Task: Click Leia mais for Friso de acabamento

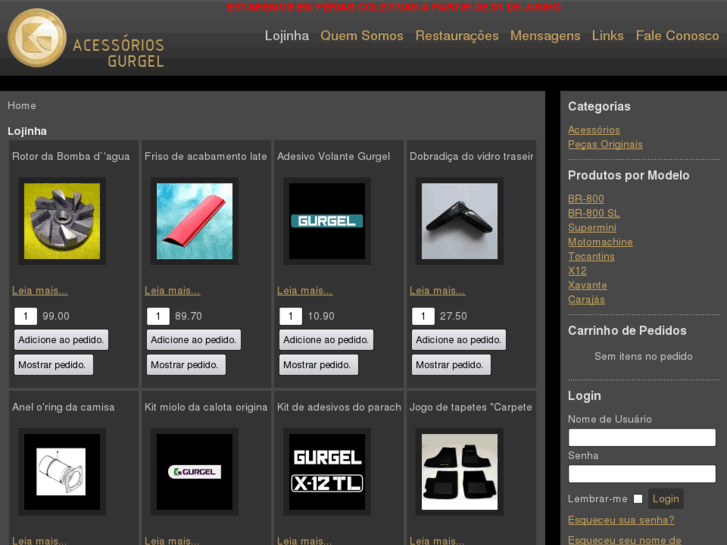Action: pos(172,291)
